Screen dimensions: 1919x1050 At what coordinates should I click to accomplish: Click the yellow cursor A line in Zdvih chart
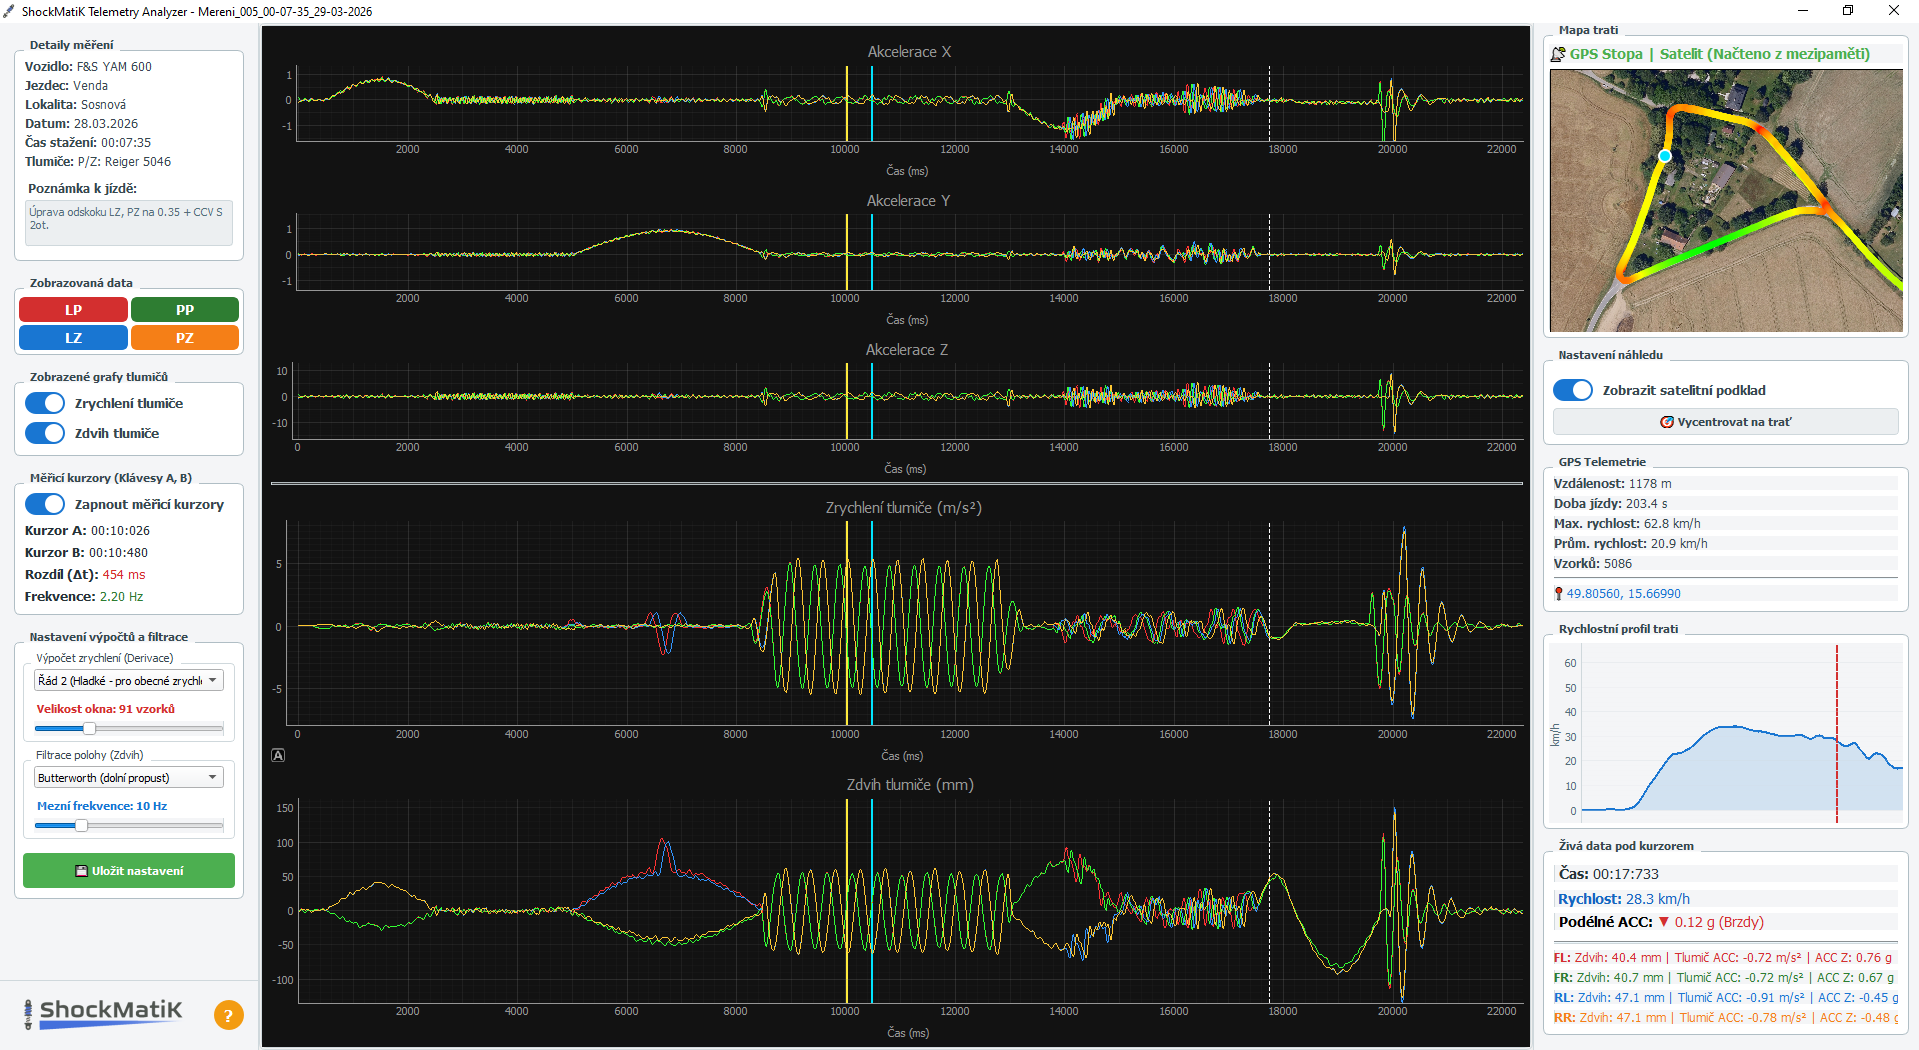coord(847,900)
